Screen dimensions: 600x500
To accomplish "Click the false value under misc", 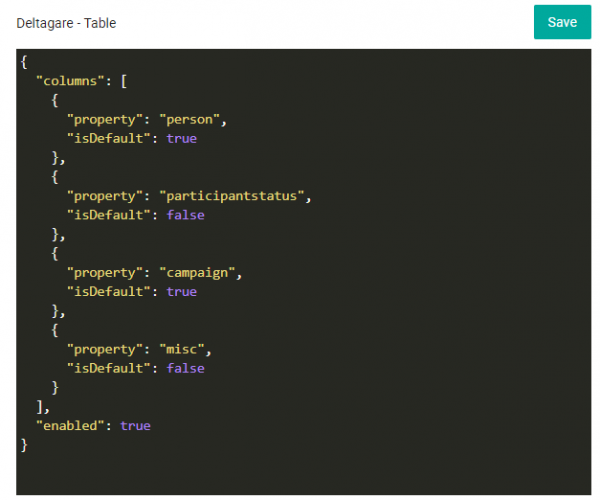I will coord(185,368).
